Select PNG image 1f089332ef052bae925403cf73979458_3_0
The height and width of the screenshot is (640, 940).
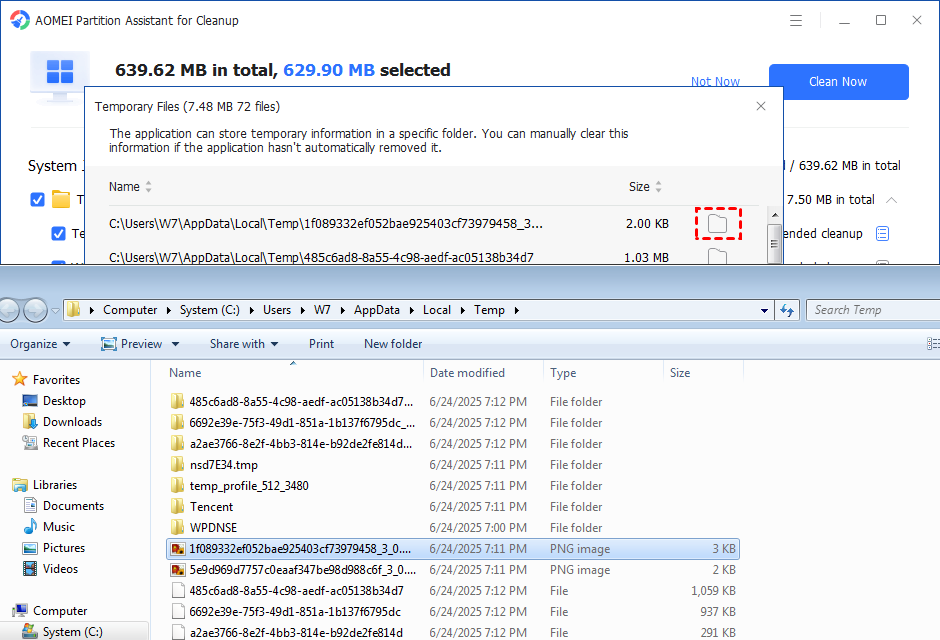[453, 548]
